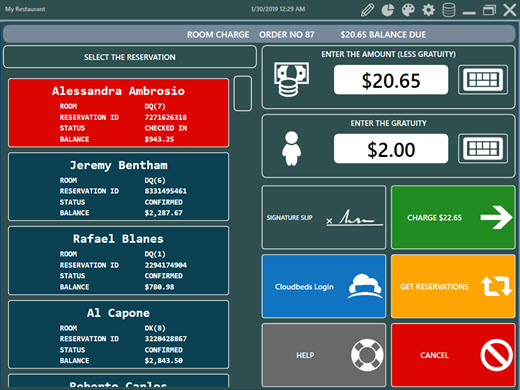Click the Cloudbeds Login button
This screenshot has height=390, width=520.
324,286
